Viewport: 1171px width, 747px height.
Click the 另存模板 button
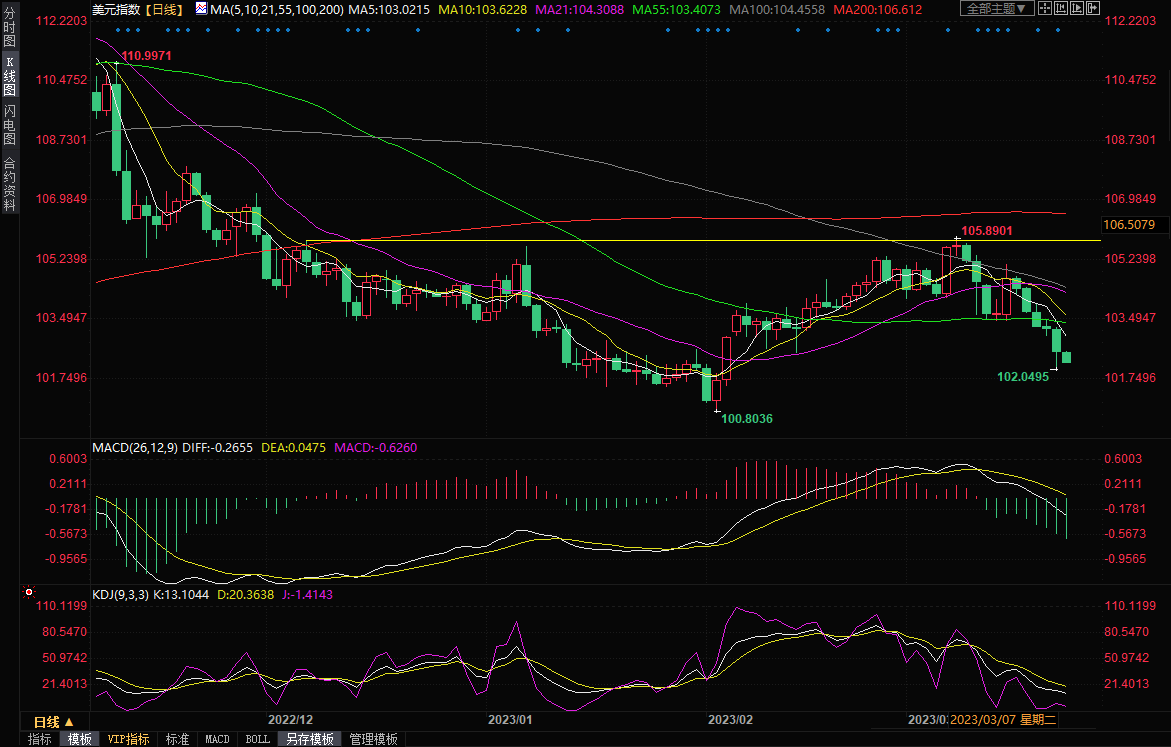(310, 739)
